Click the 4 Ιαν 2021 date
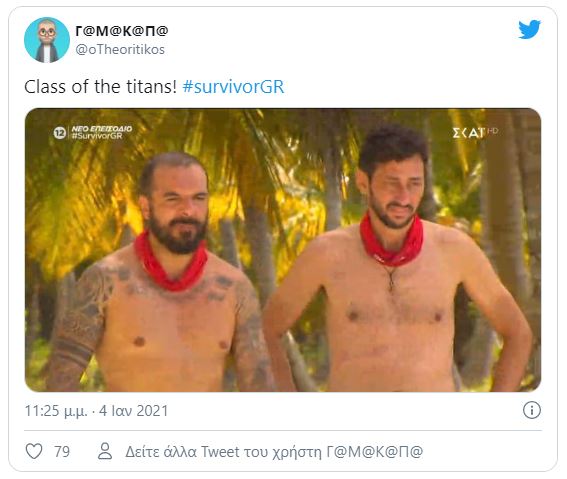Screen dimensions: 567x479 [133, 411]
